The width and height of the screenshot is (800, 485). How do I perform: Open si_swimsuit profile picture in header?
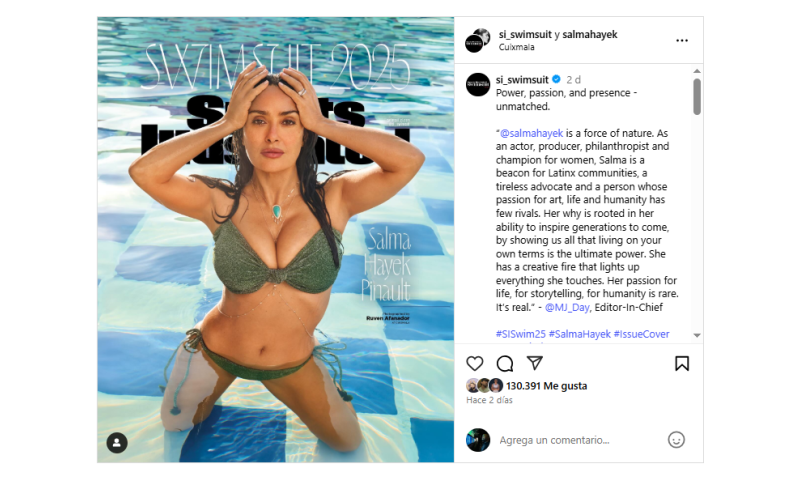[478, 40]
